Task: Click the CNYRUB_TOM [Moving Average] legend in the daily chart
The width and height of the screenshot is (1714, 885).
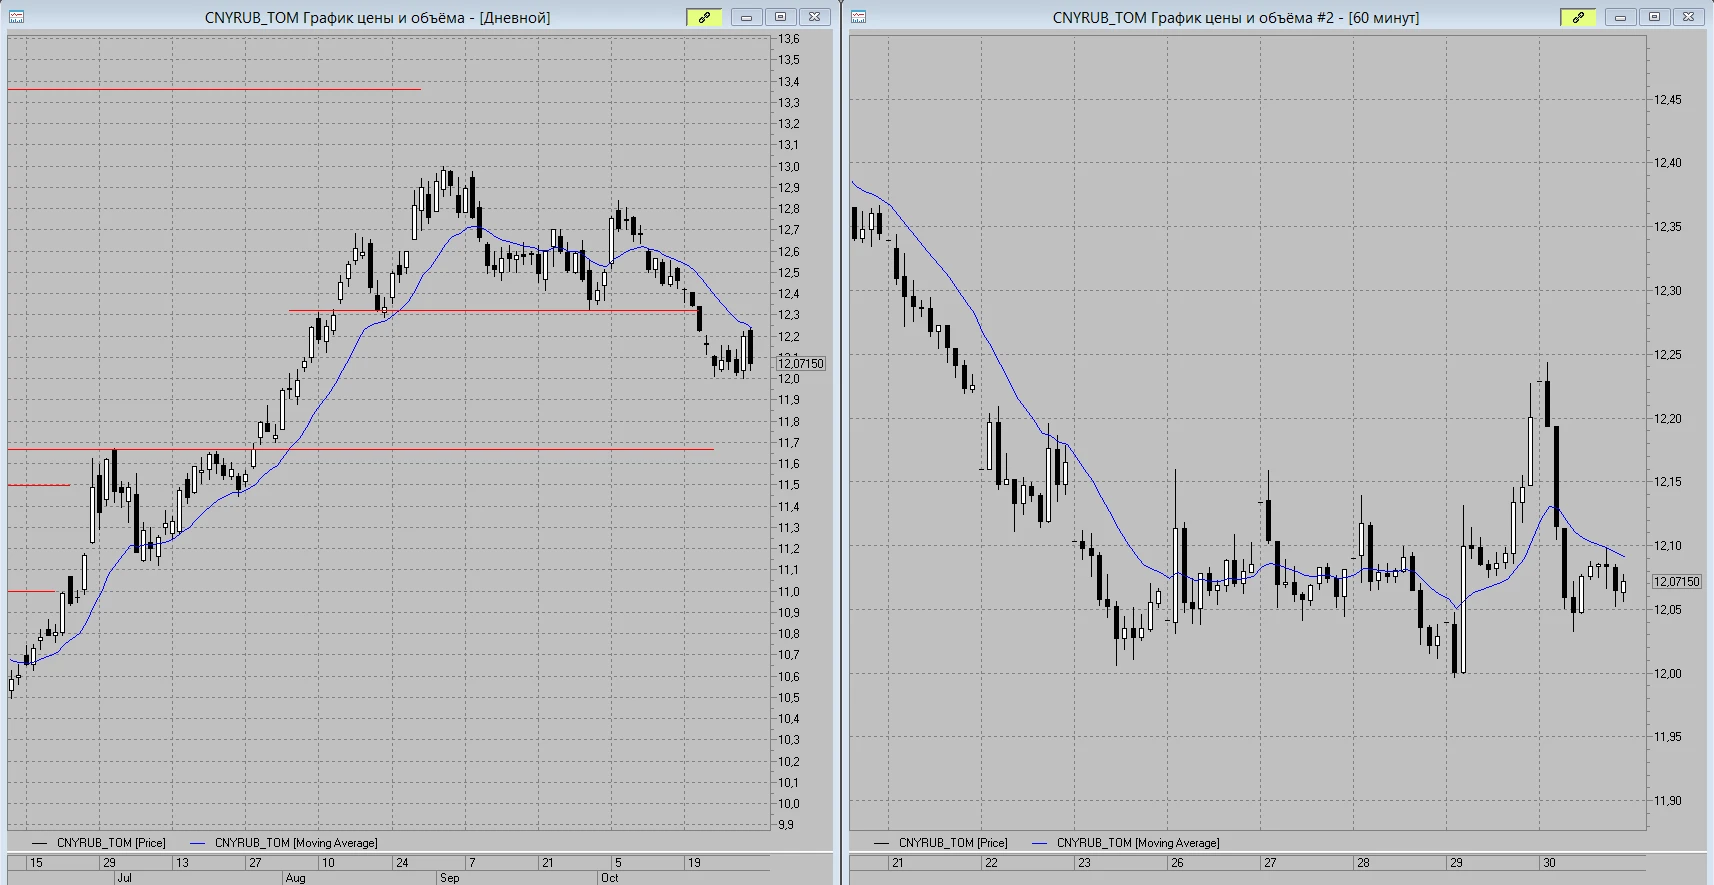Action: click(x=296, y=843)
